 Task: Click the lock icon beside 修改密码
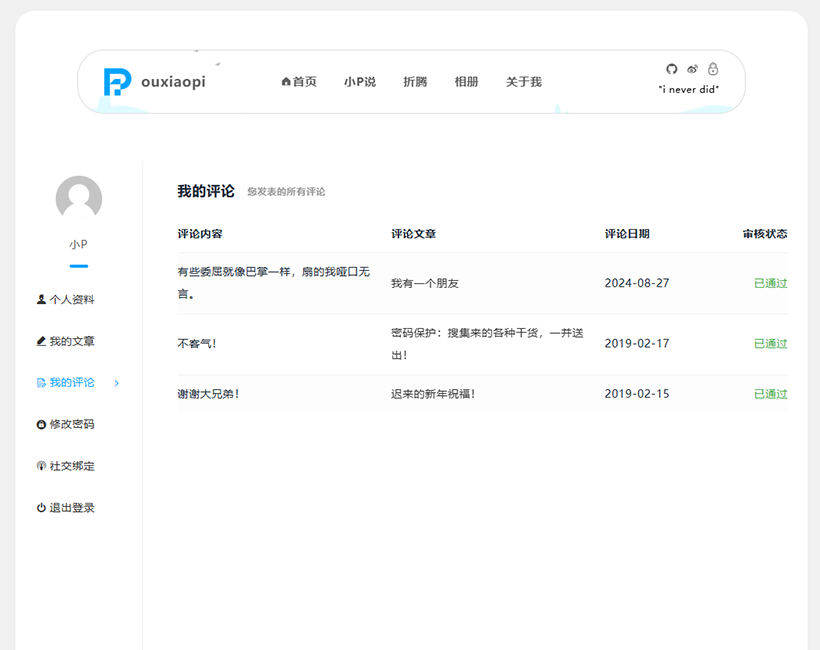click(41, 424)
